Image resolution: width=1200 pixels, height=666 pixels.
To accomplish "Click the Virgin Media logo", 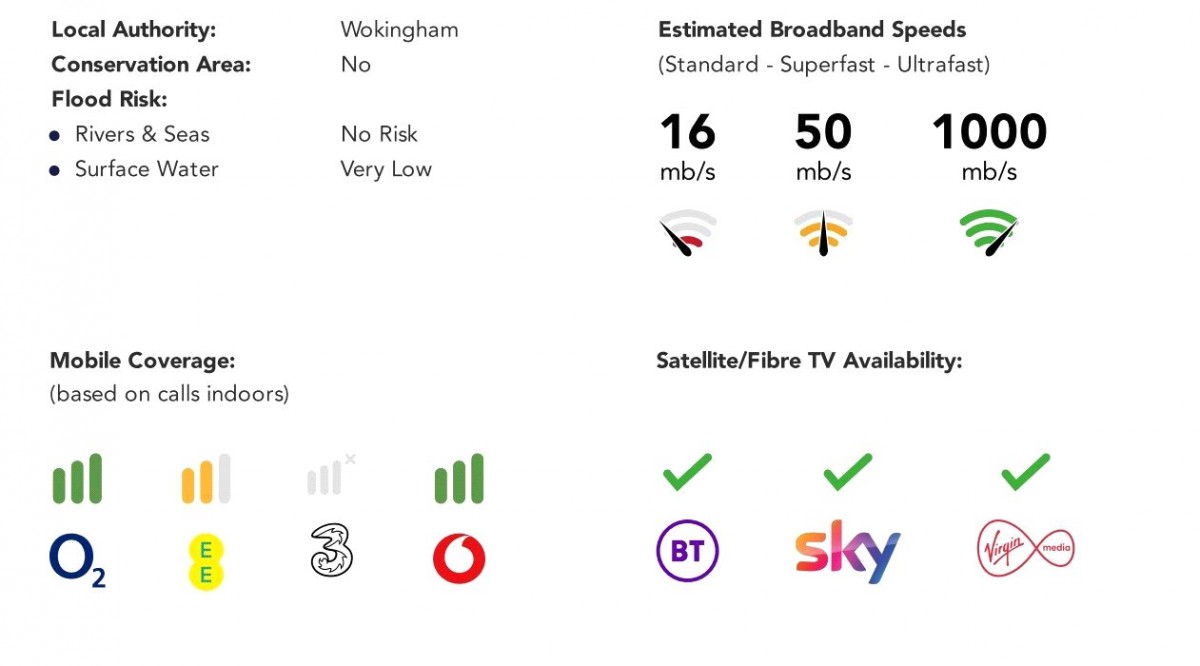I will point(1025,549).
